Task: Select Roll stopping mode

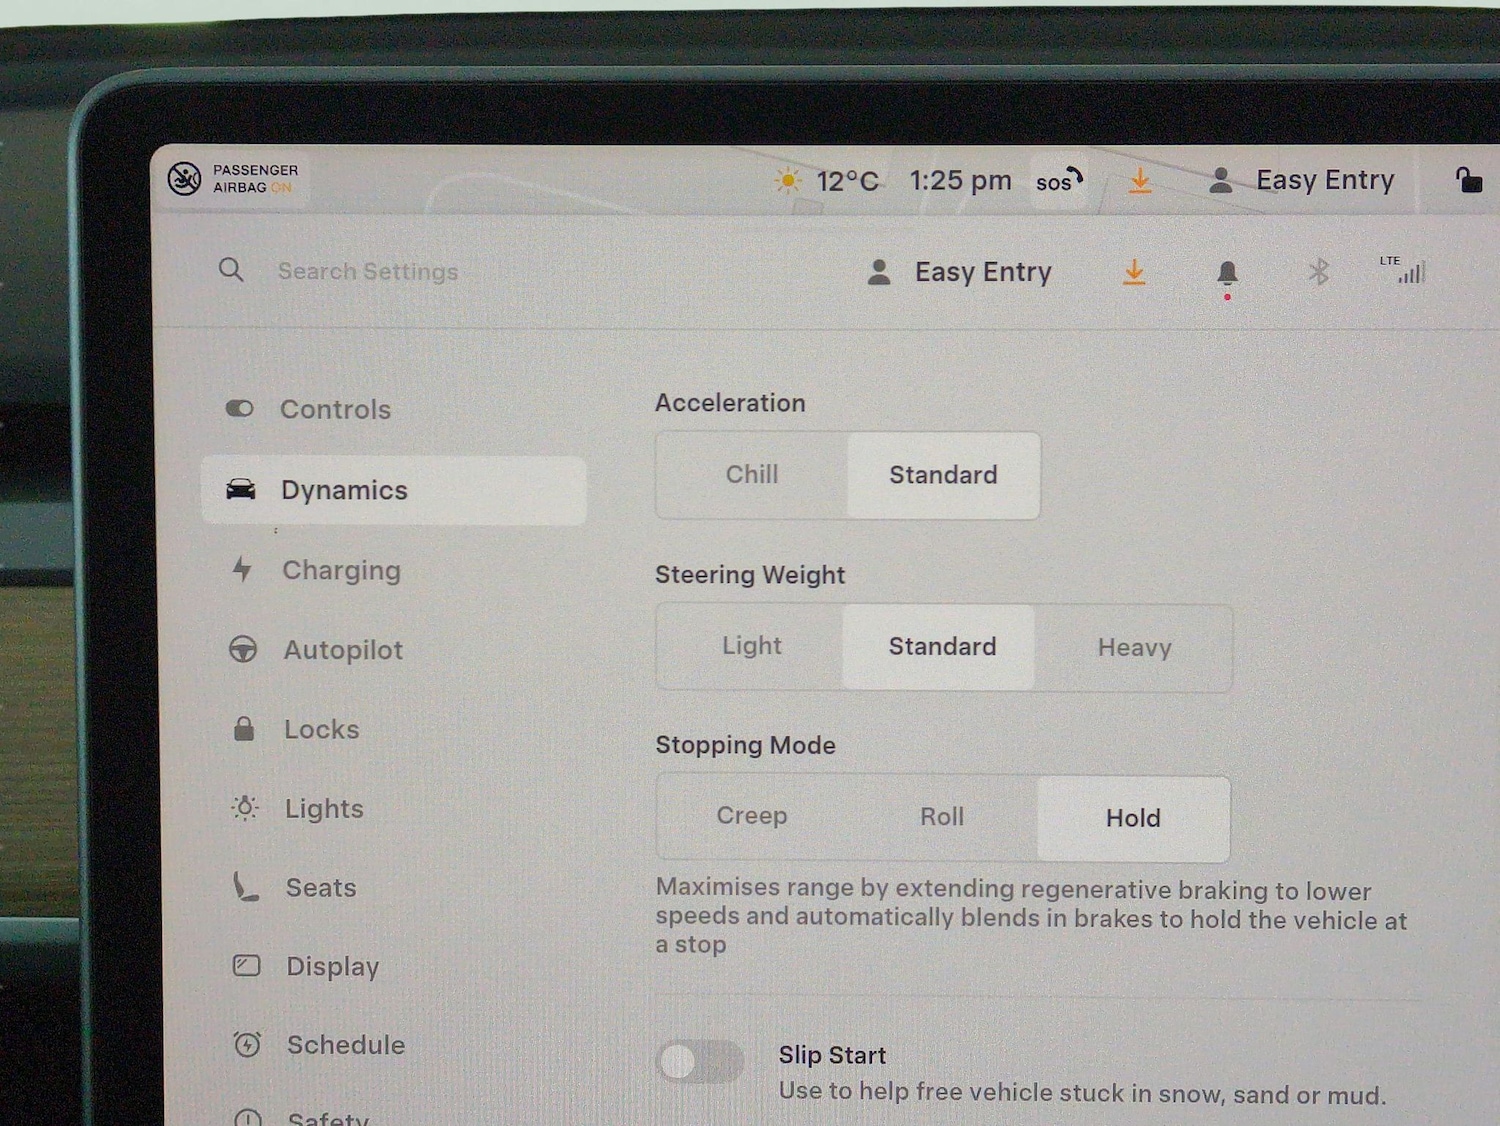Action: coord(942,817)
